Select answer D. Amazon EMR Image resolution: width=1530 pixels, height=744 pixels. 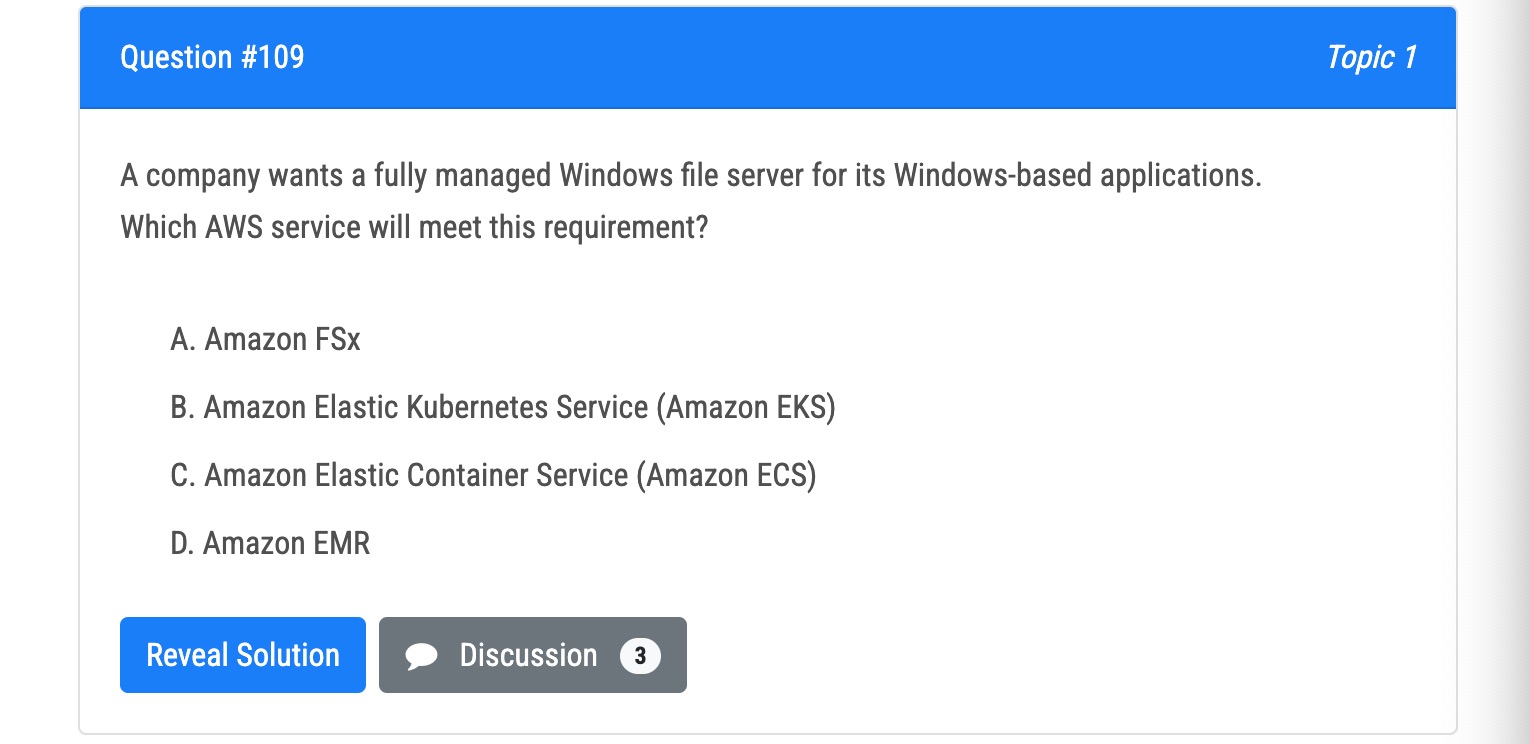pyautogui.click(x=270, y=544)
